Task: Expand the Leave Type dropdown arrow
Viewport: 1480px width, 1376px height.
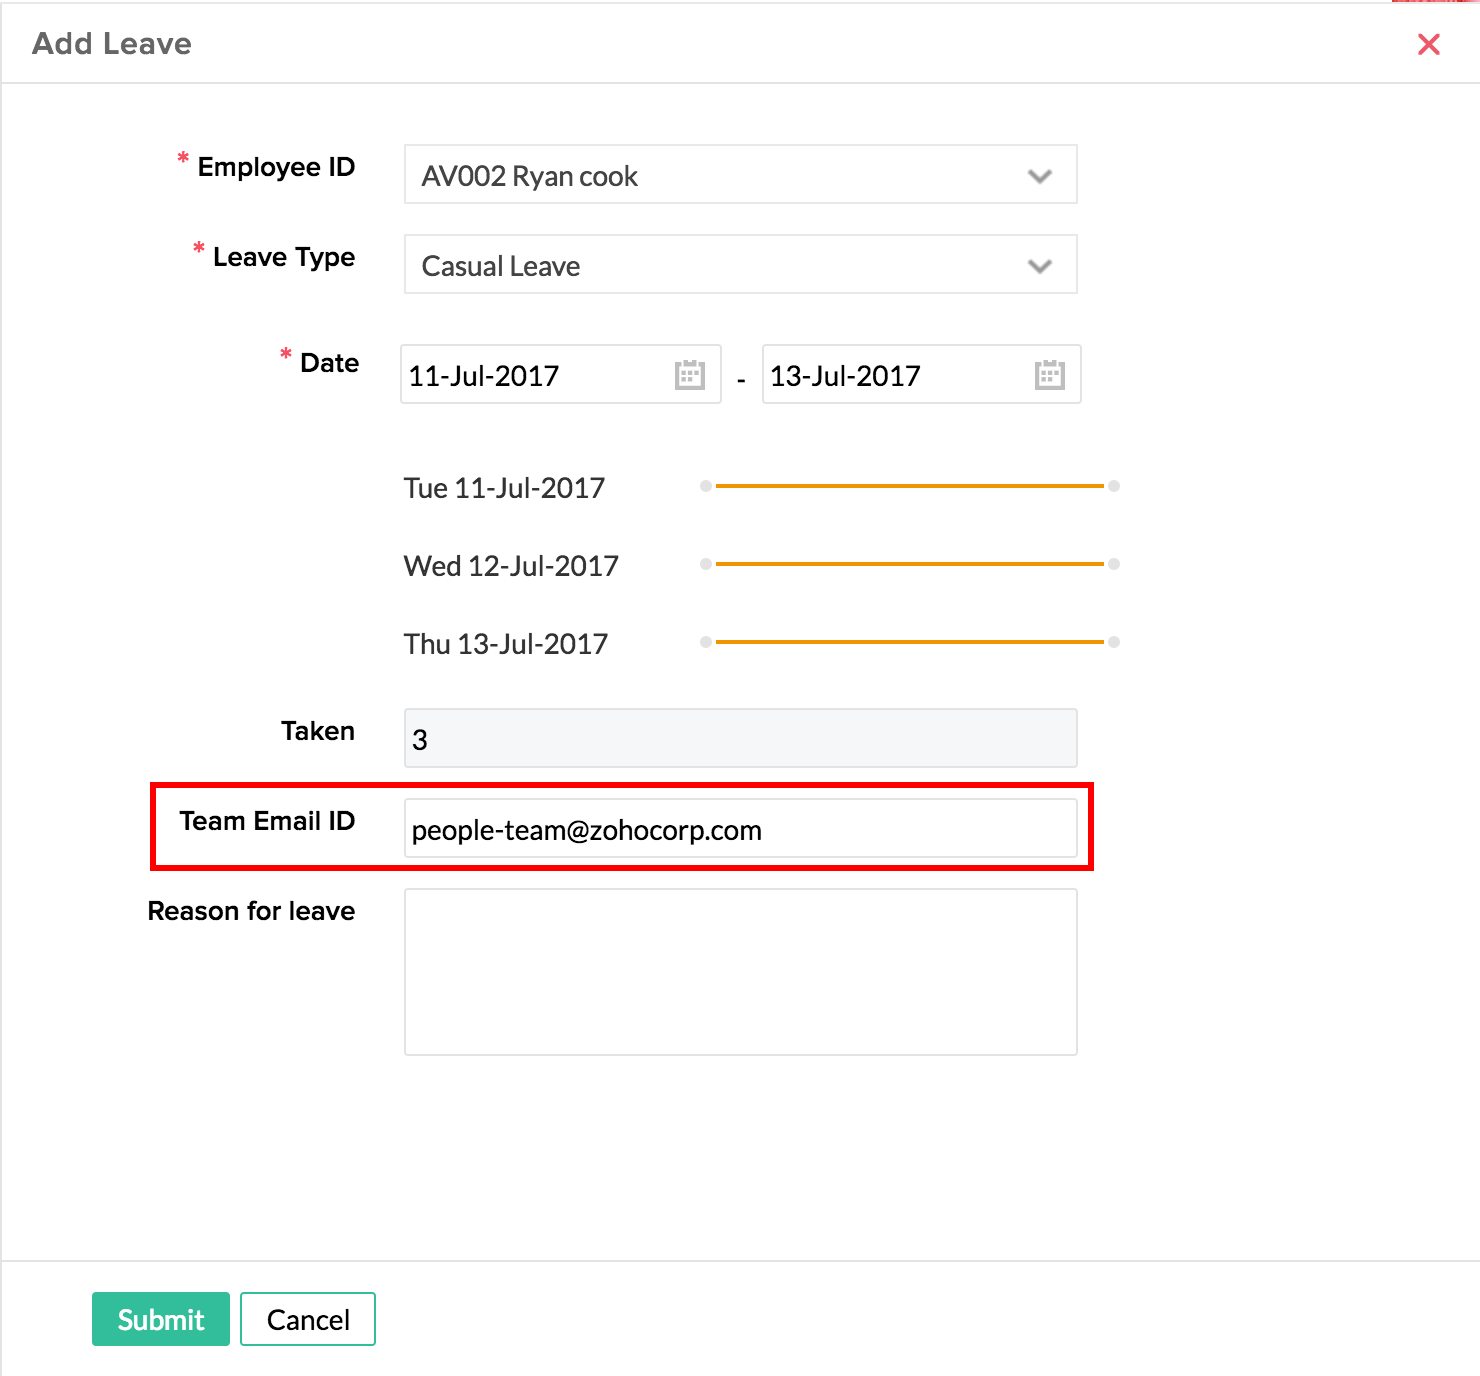Action: [1040, 266]
